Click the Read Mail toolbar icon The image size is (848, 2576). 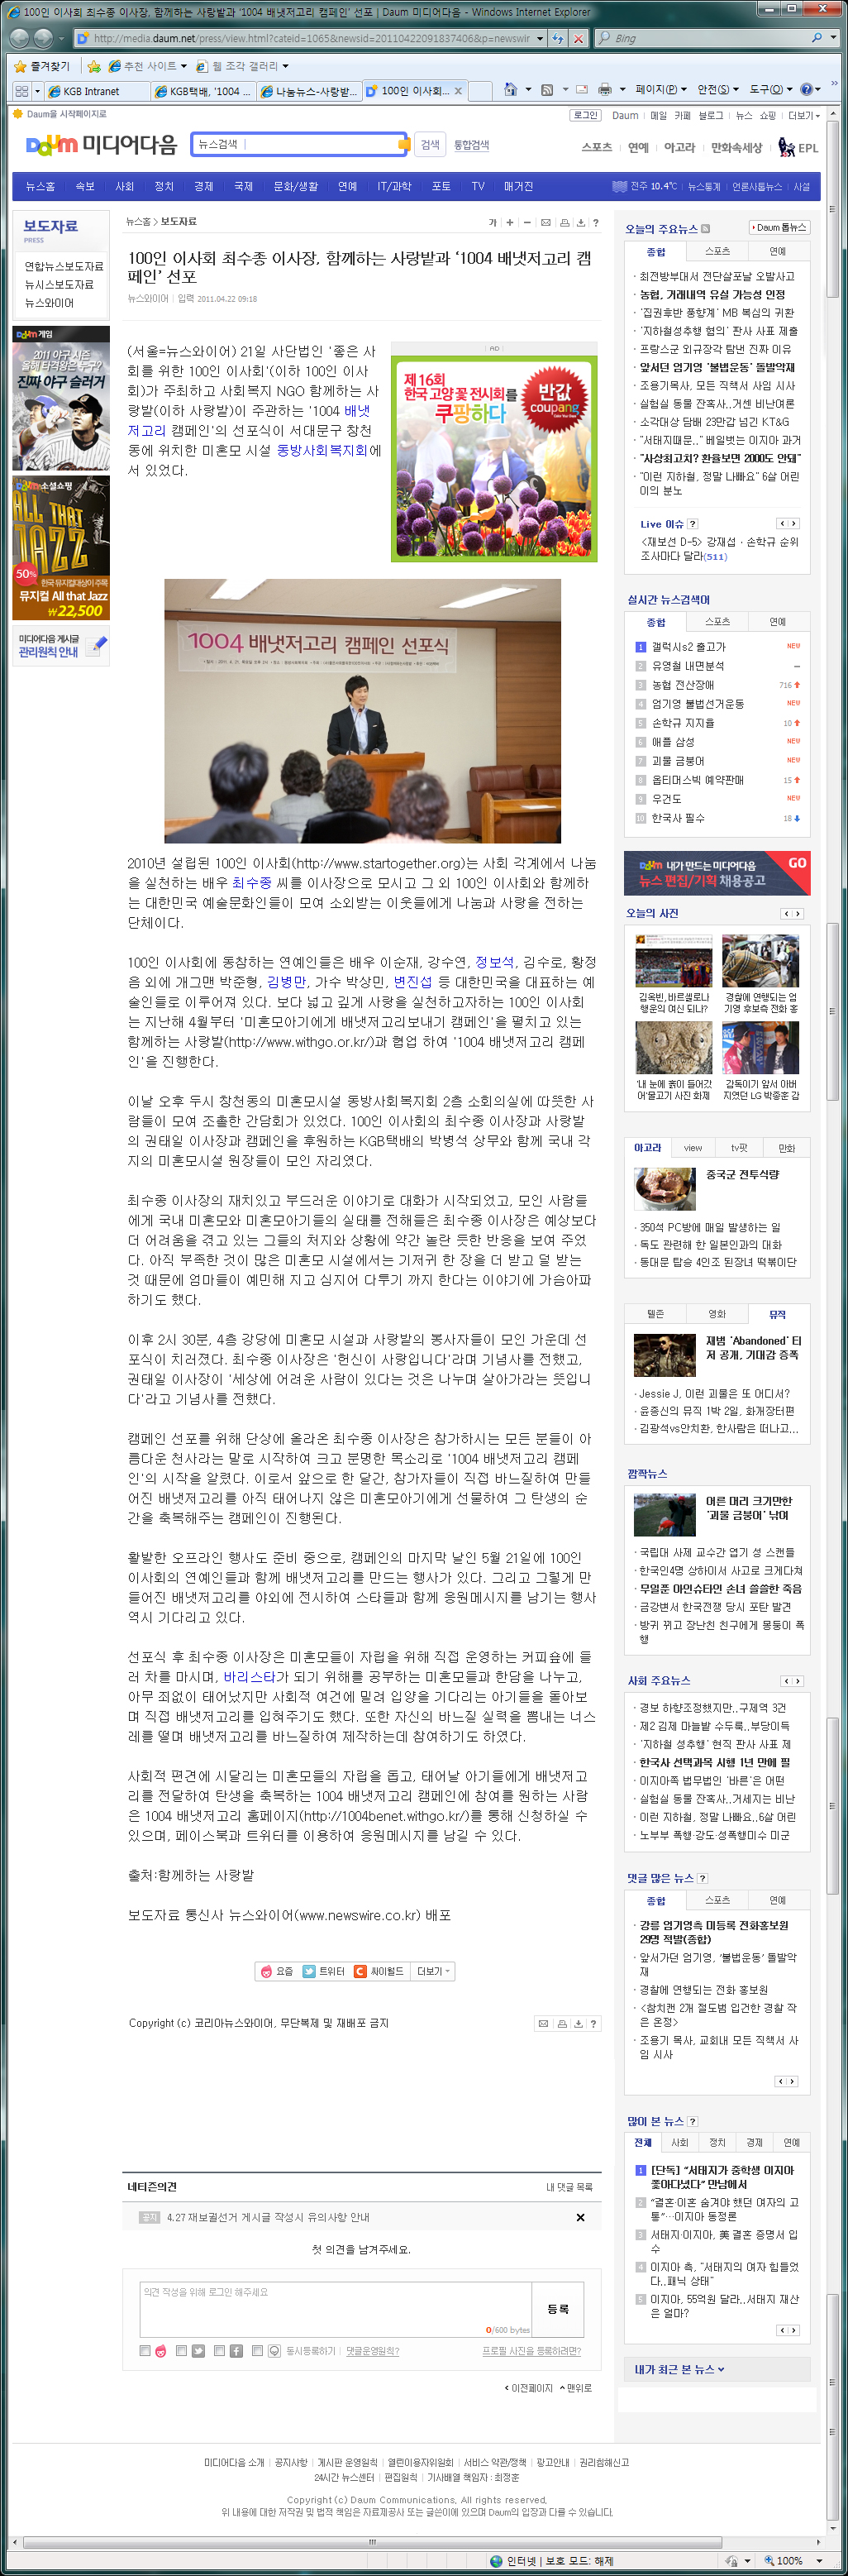coord(581,90)
